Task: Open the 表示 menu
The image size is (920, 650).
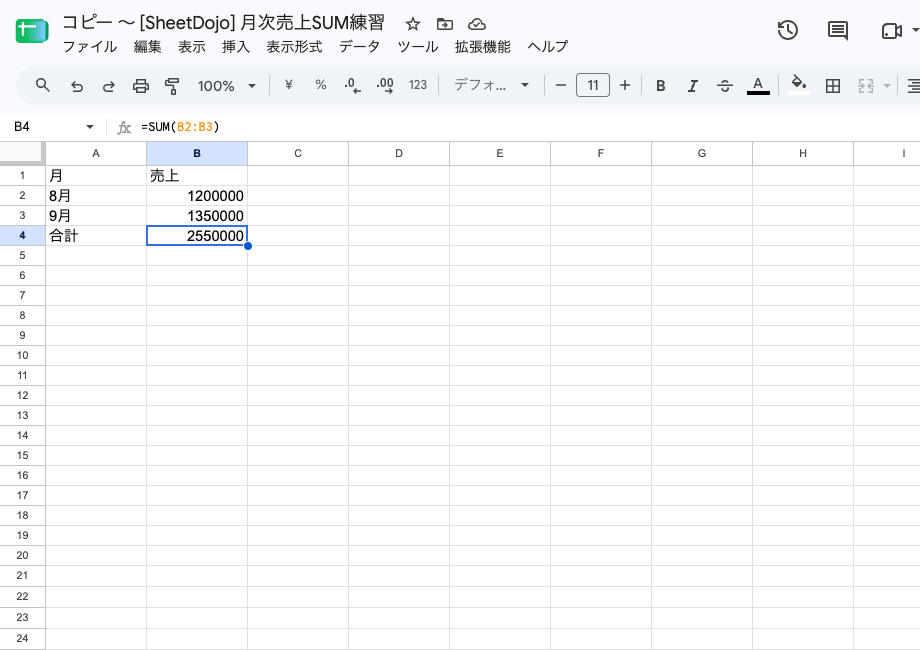Action: click(192, 47)
